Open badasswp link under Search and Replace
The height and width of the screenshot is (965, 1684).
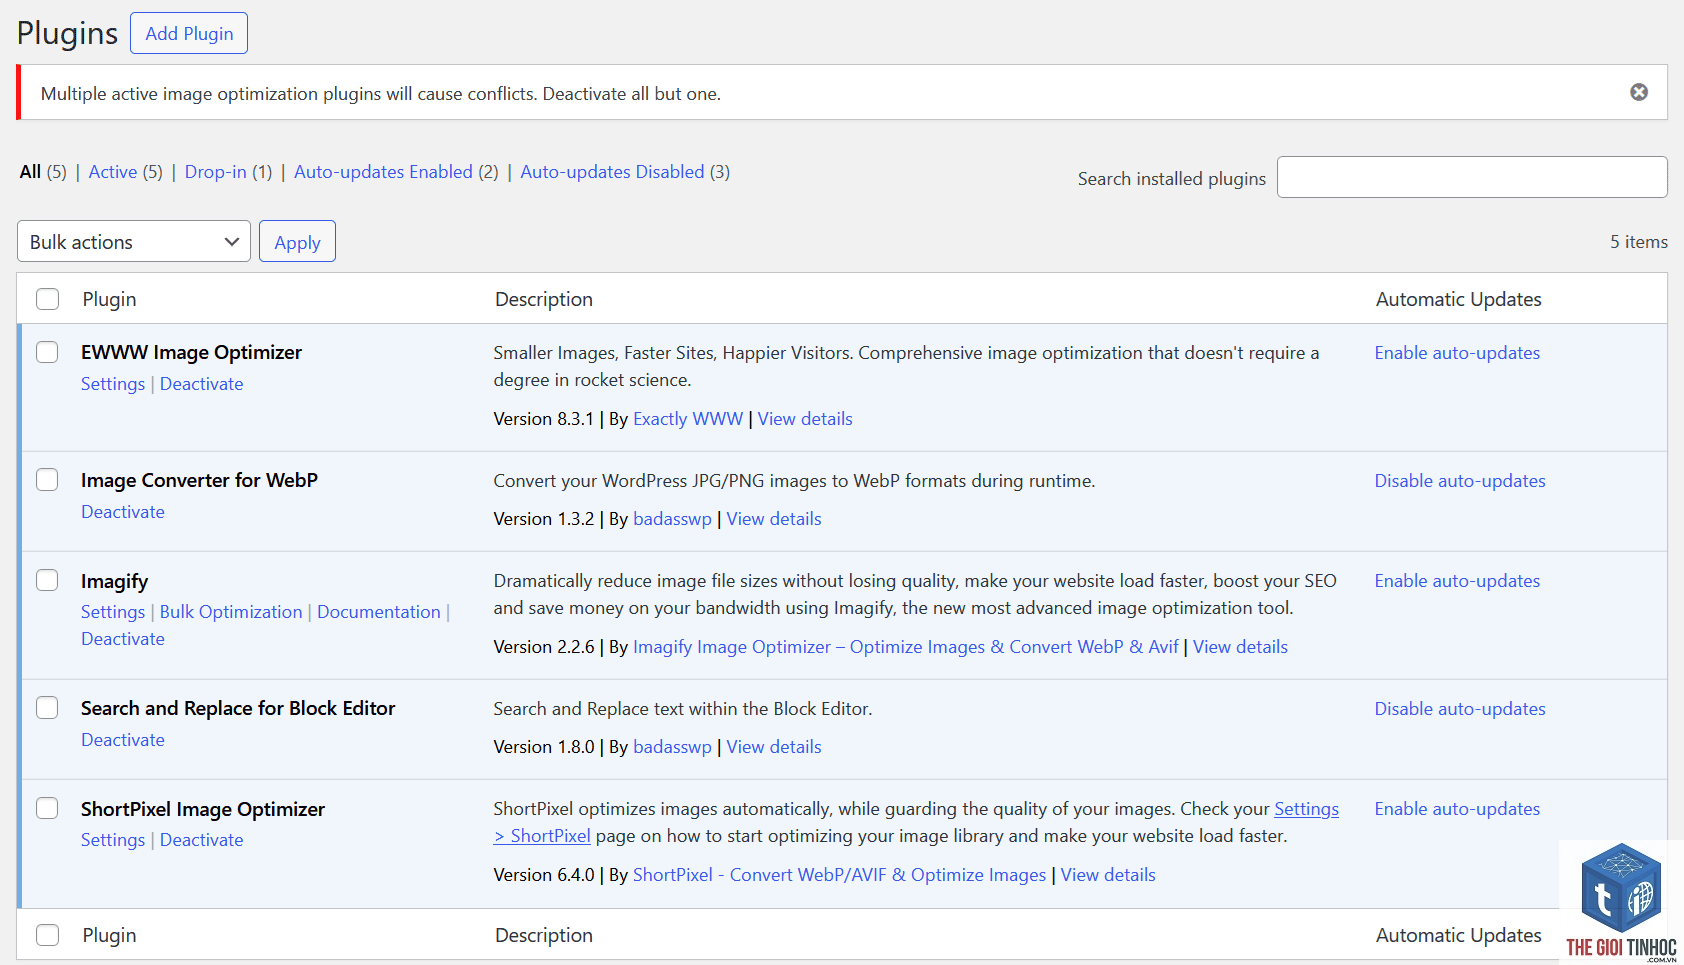pyautogui.click(x=672, y=747)
